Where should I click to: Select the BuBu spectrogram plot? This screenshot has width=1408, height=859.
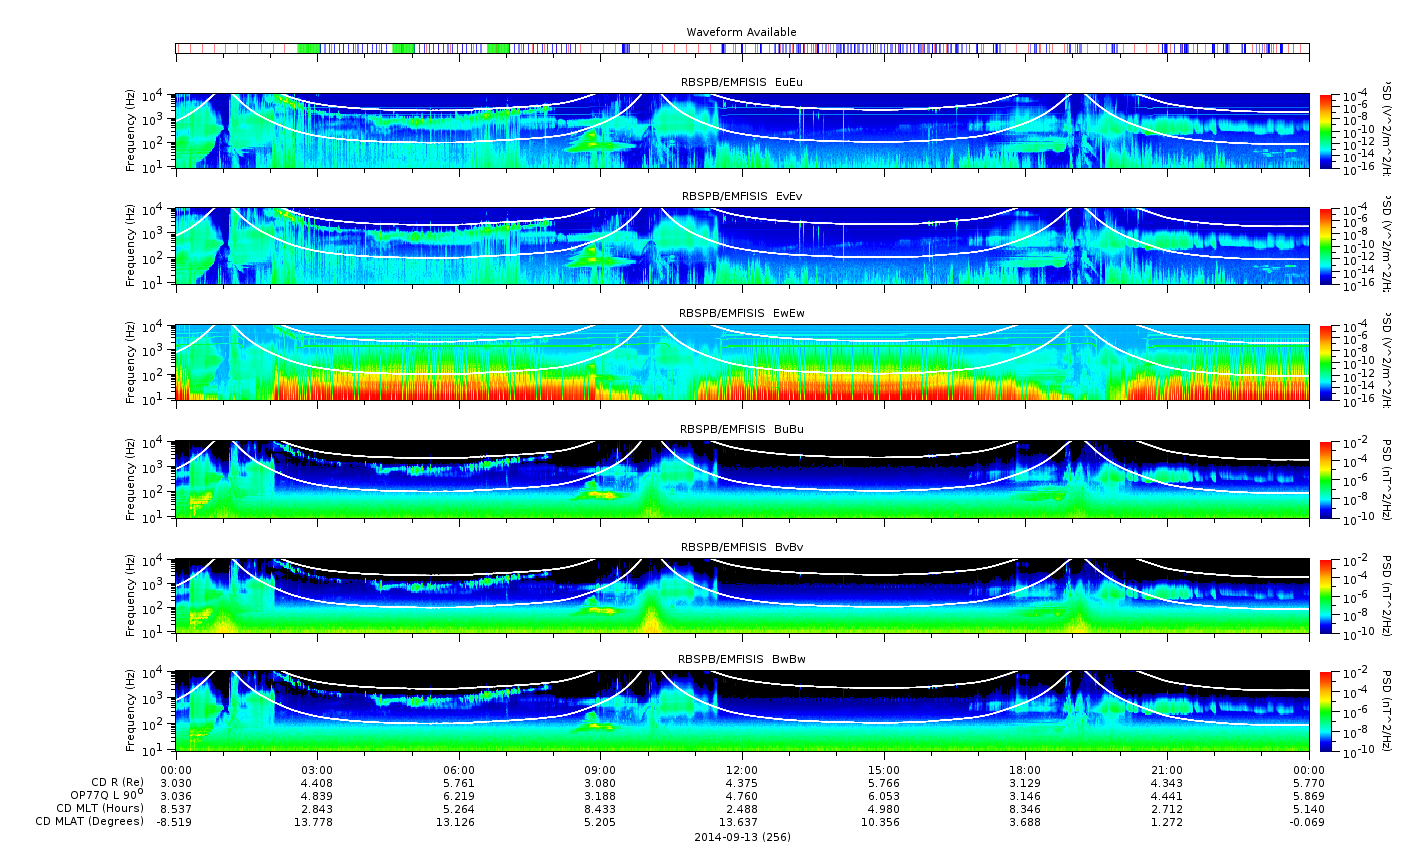point(741,479)
